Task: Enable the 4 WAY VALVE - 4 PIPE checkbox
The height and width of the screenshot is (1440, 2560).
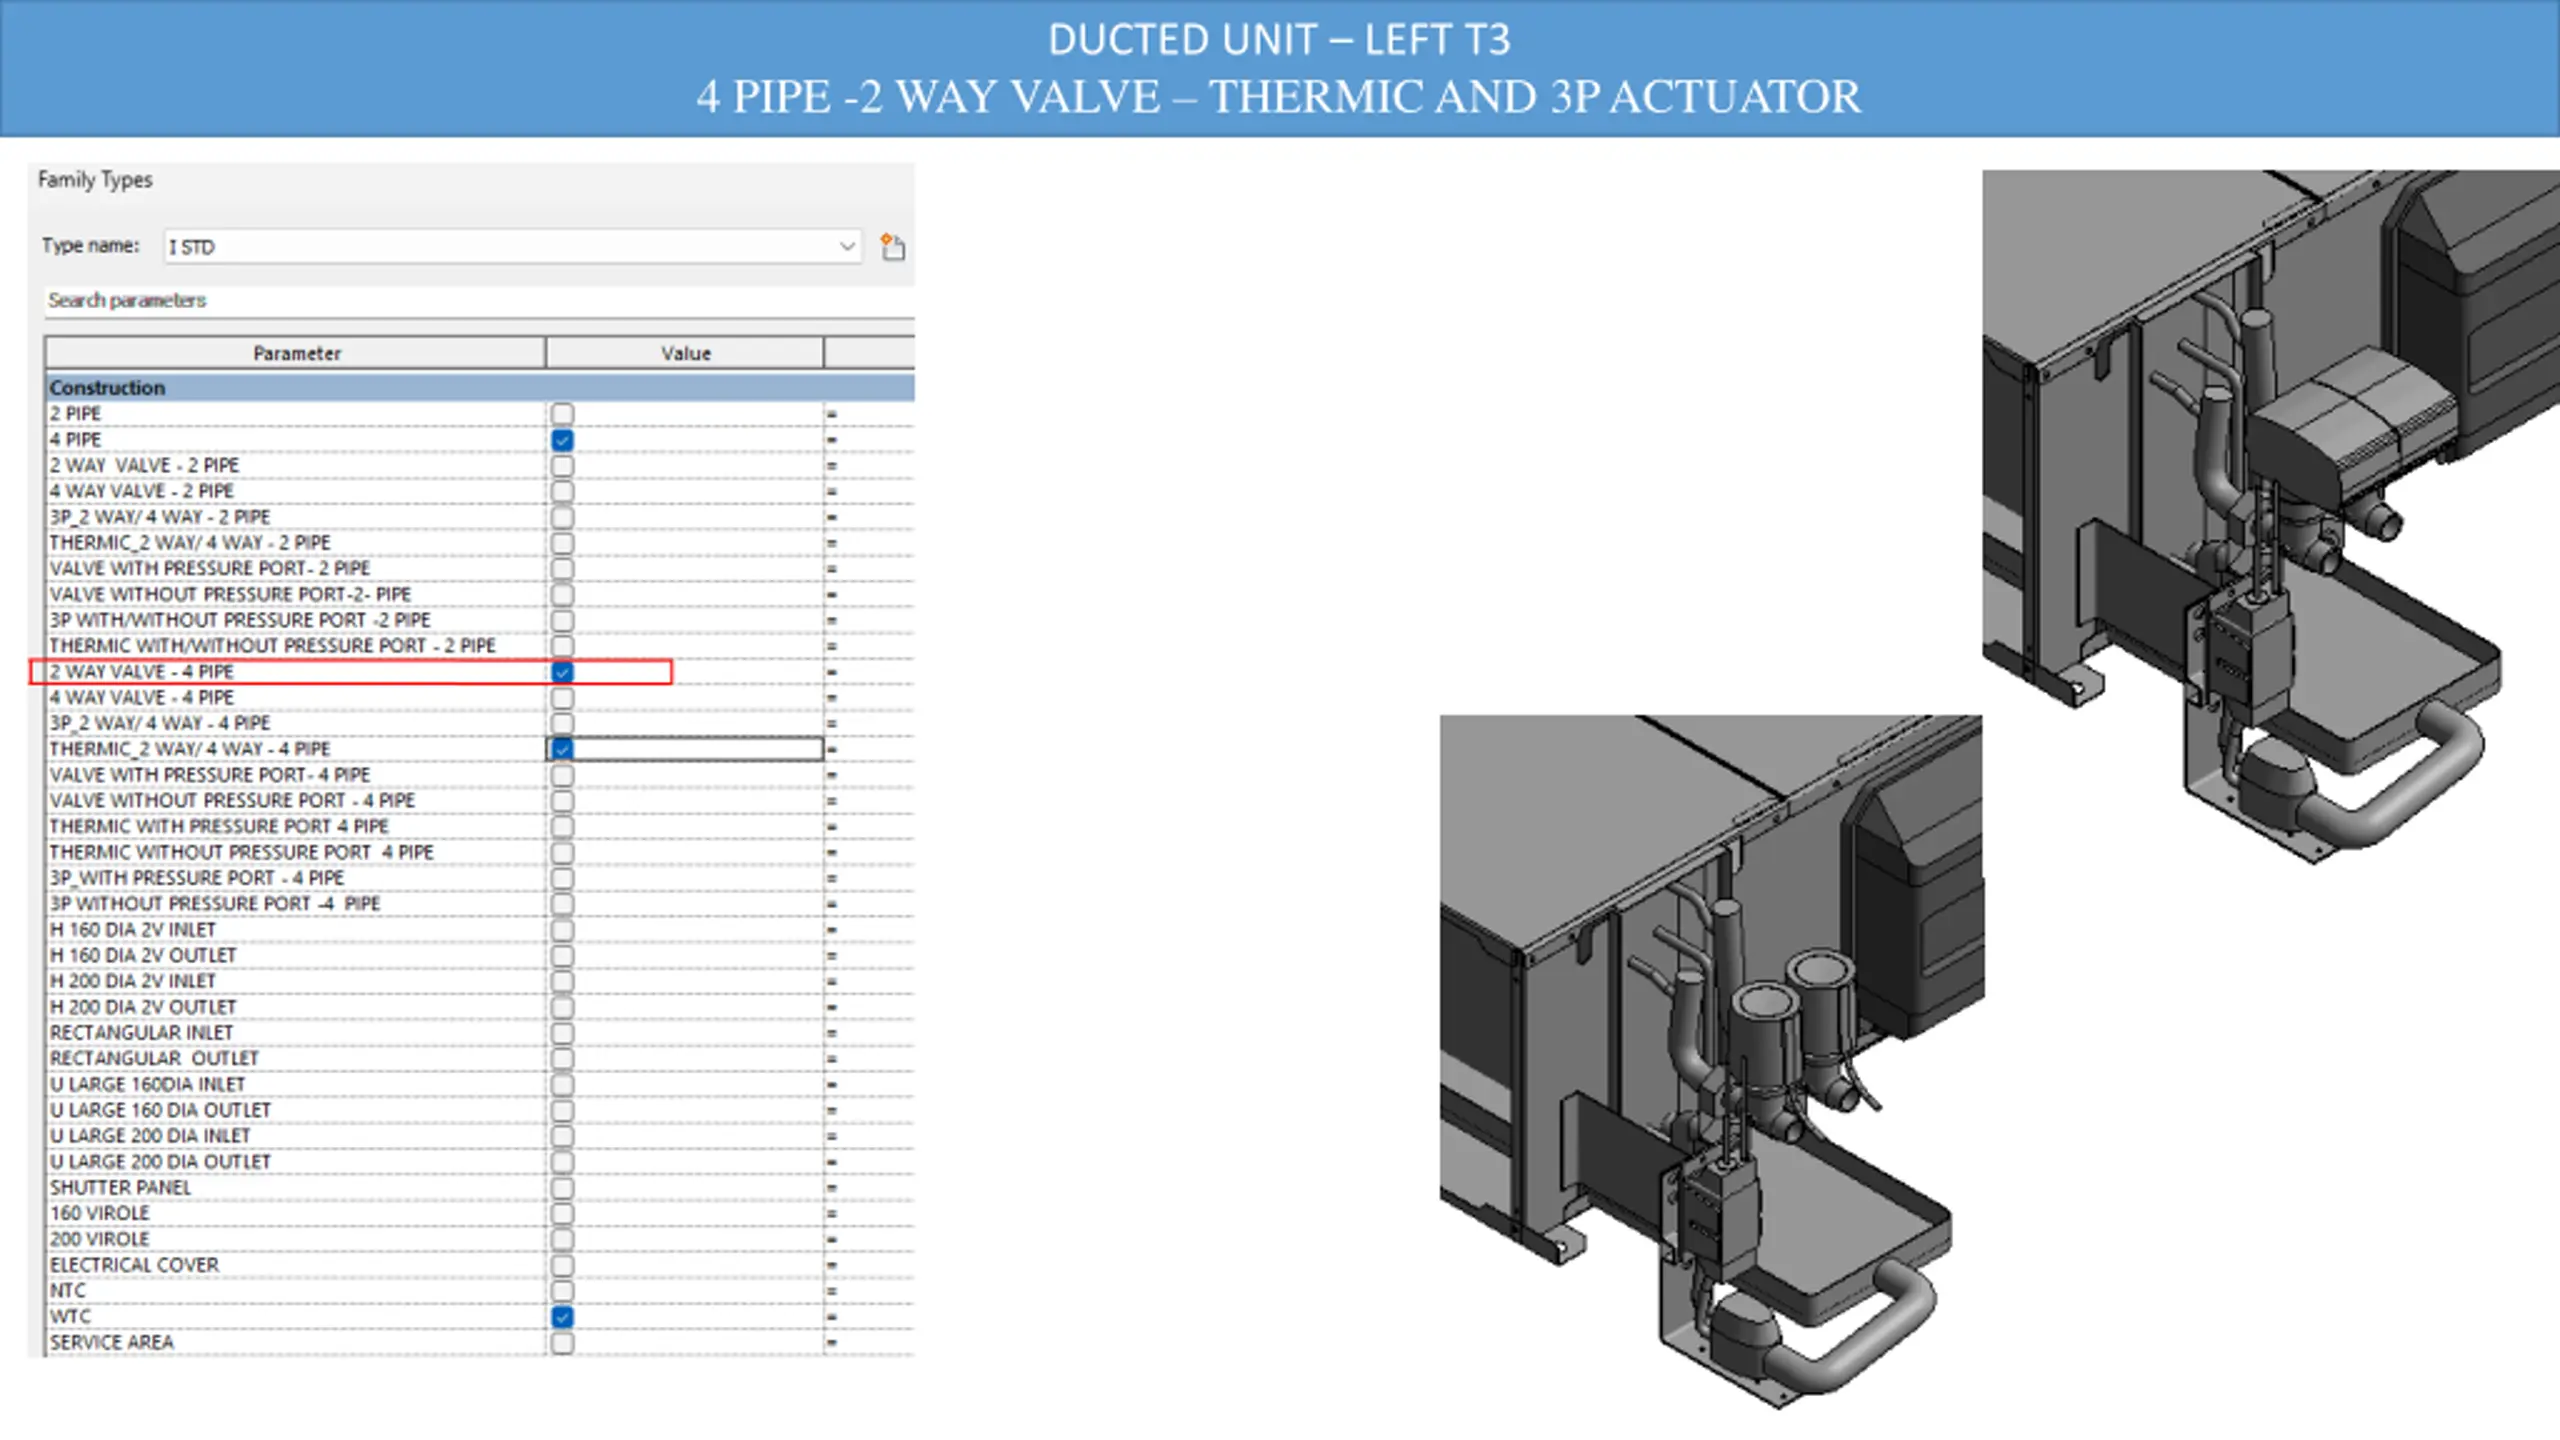Action: pyautogui.click(x=563, y=698)
